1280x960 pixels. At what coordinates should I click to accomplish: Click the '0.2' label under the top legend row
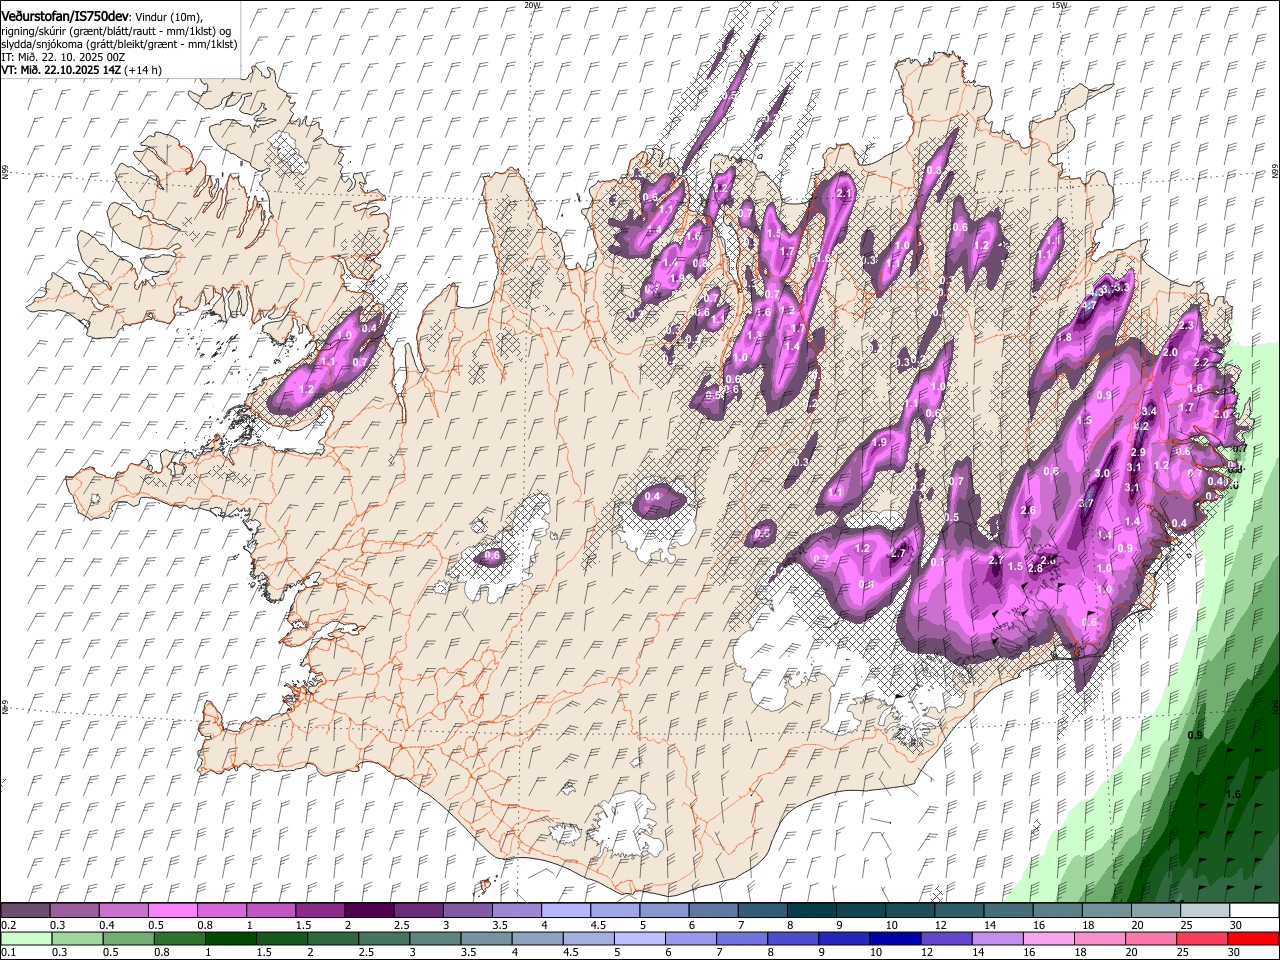(8, 925)
